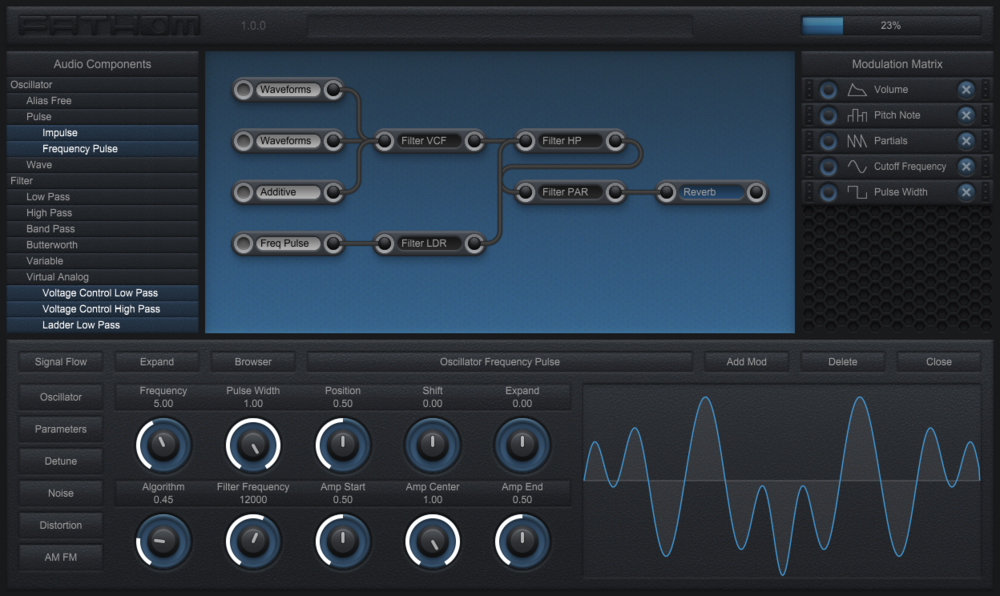Select the Freq Pulse node label
The width and height of the screenshot is (1000, 596).
(288, 243)
